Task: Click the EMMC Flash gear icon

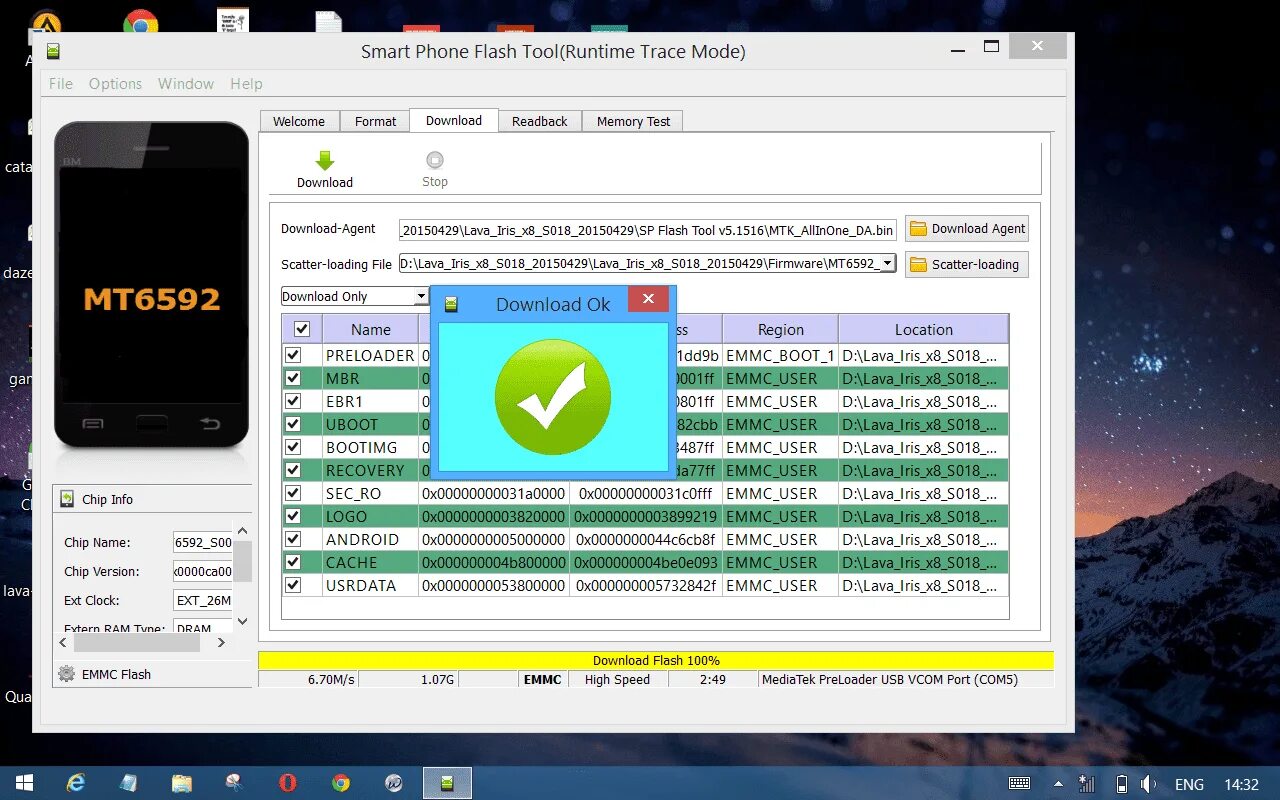Action: (66, 674)
